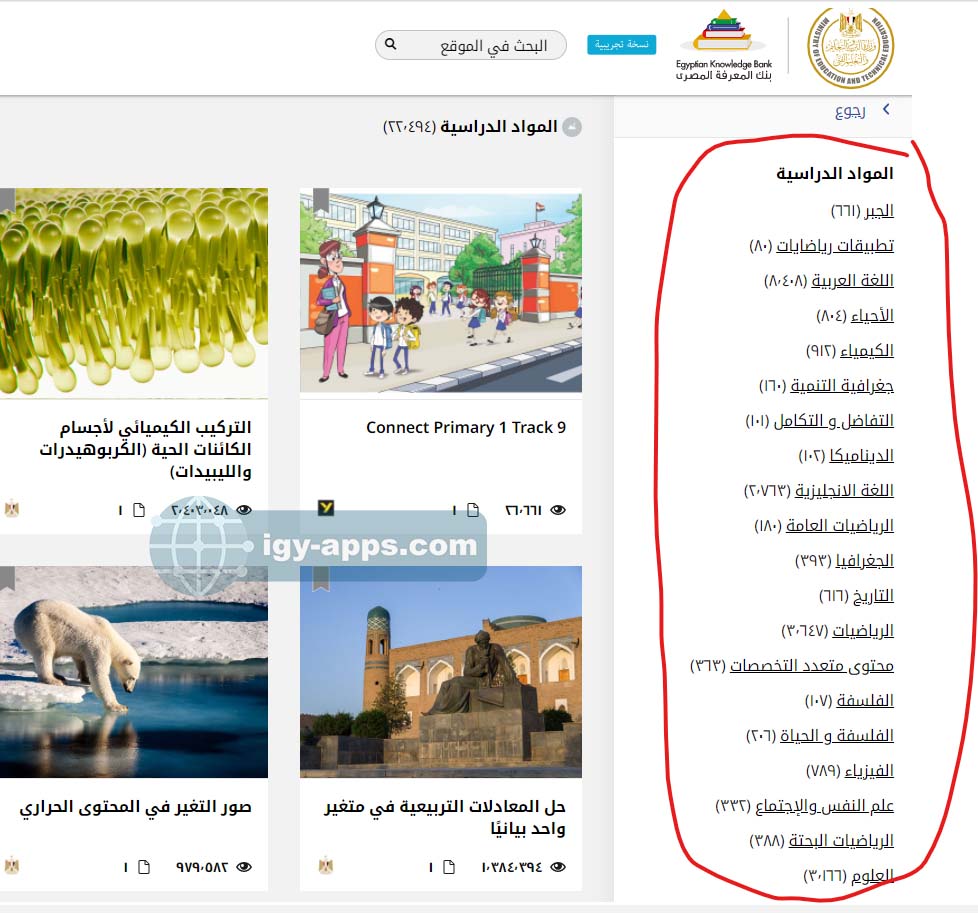This screenshot has height=913, width=978.
Task: Open the Egyptian Knowledge Bank logo
Action: coord(723,45)
